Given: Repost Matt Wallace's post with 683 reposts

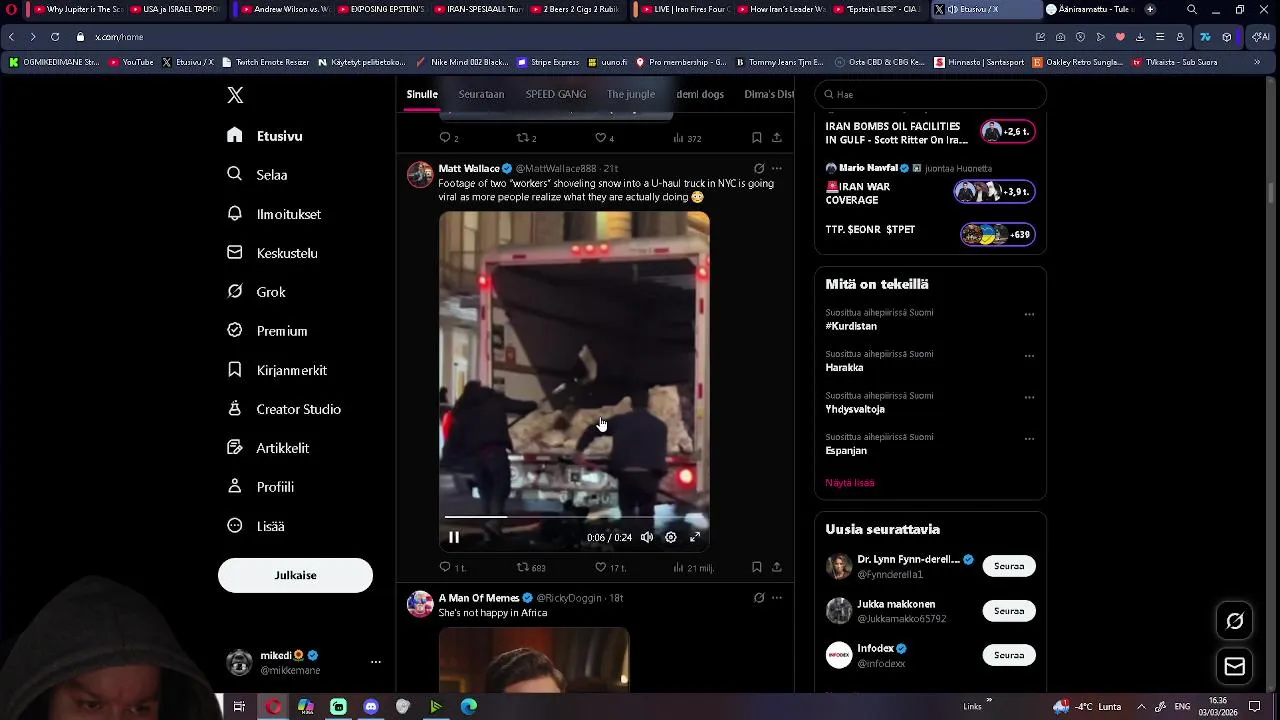Looking at the screenshot, I should tap(530, 567).
